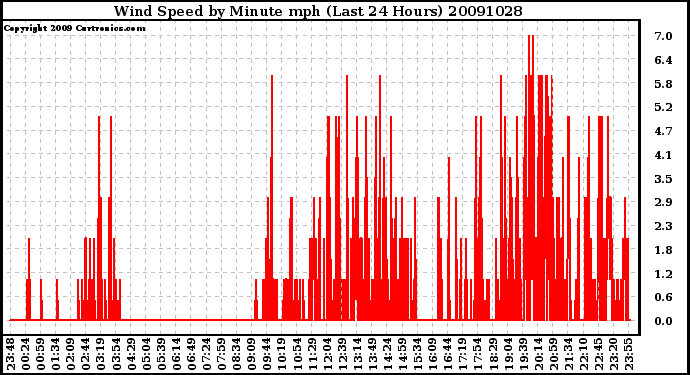Click the 05:39 time label
The width and height of the screenshot is (690, 375).
click(161, 354)
